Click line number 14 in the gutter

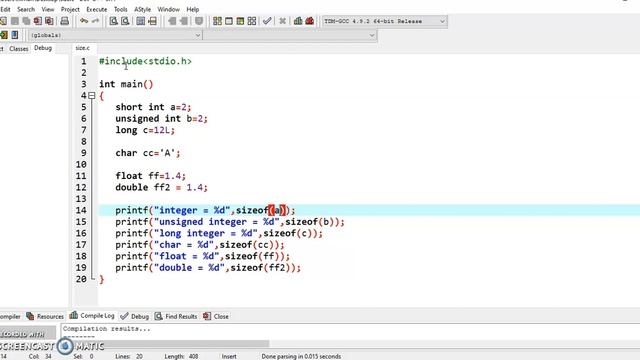click(81, 210)
